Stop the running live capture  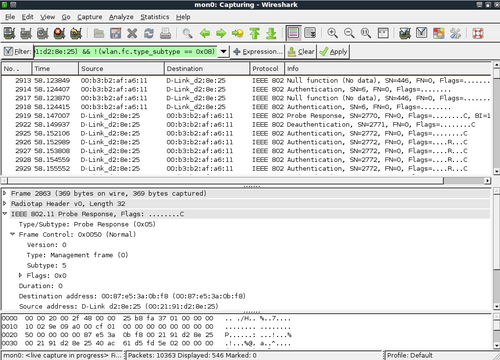(x=59, y=33)
